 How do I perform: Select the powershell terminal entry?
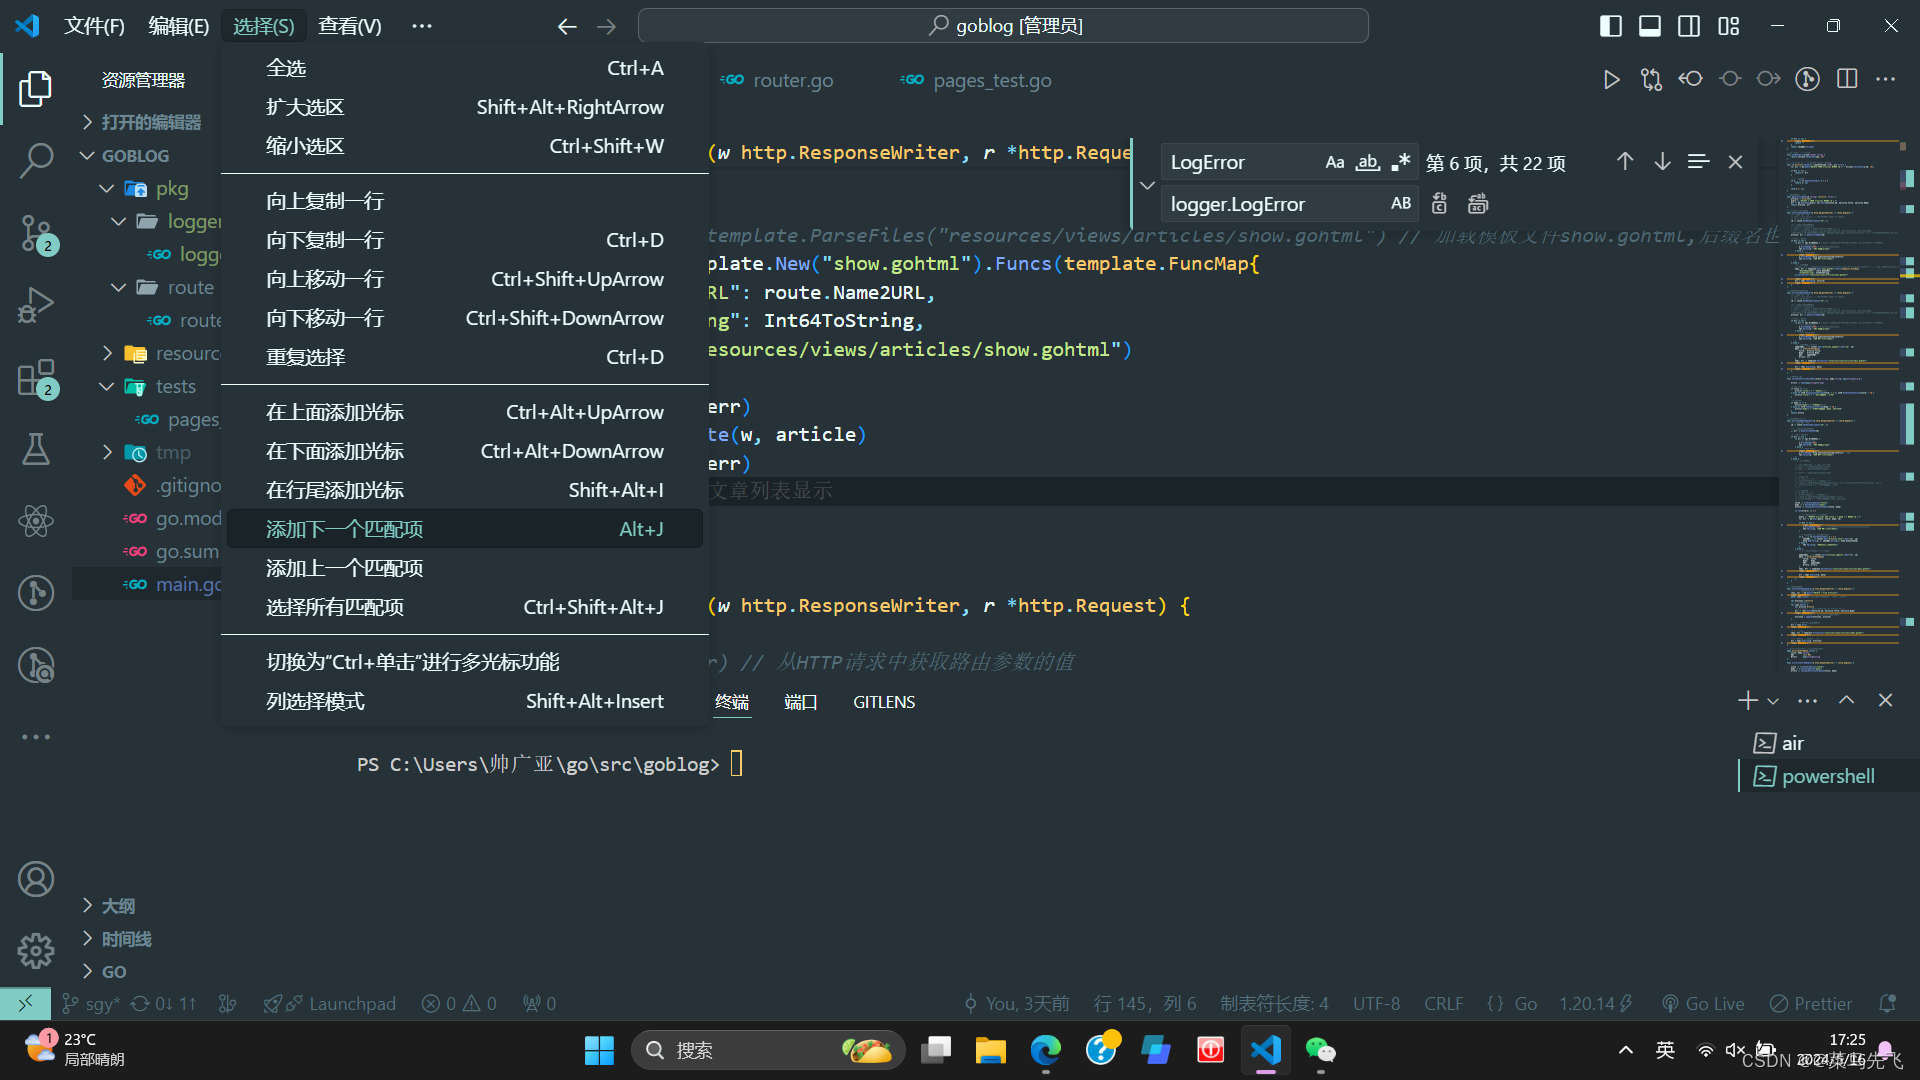pyautogui.click(x=1828, y=776)
